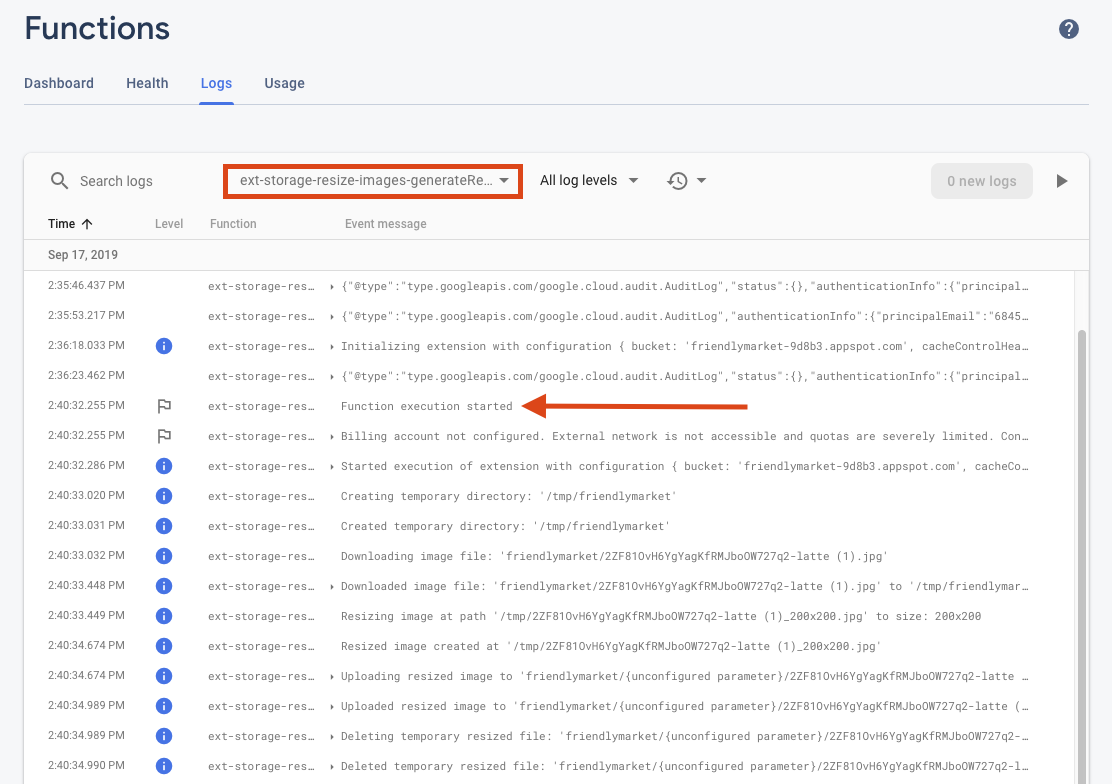Expand the first AuditLog entry at 2:35:46
Screen dimensions: 1112x784
point(332,287)
